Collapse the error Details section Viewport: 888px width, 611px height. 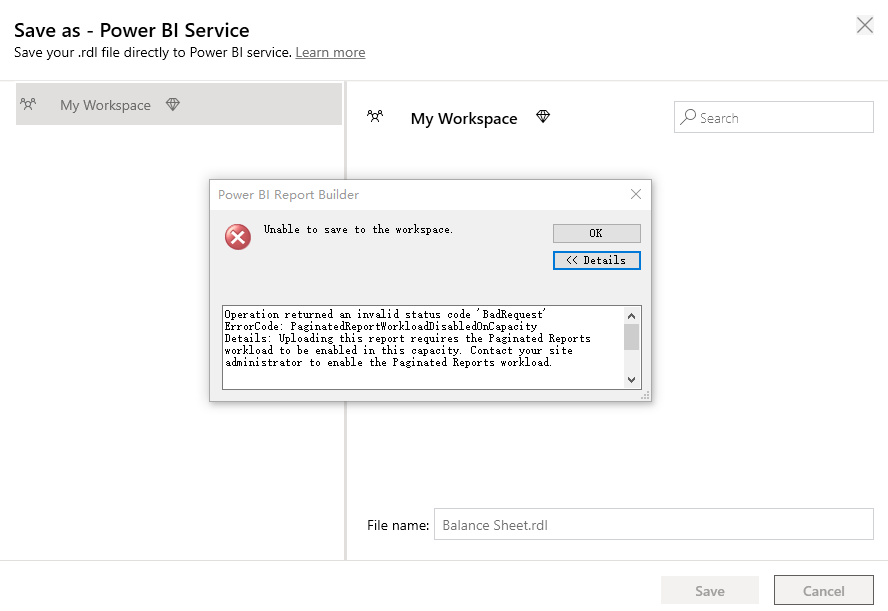click(596, 260)
